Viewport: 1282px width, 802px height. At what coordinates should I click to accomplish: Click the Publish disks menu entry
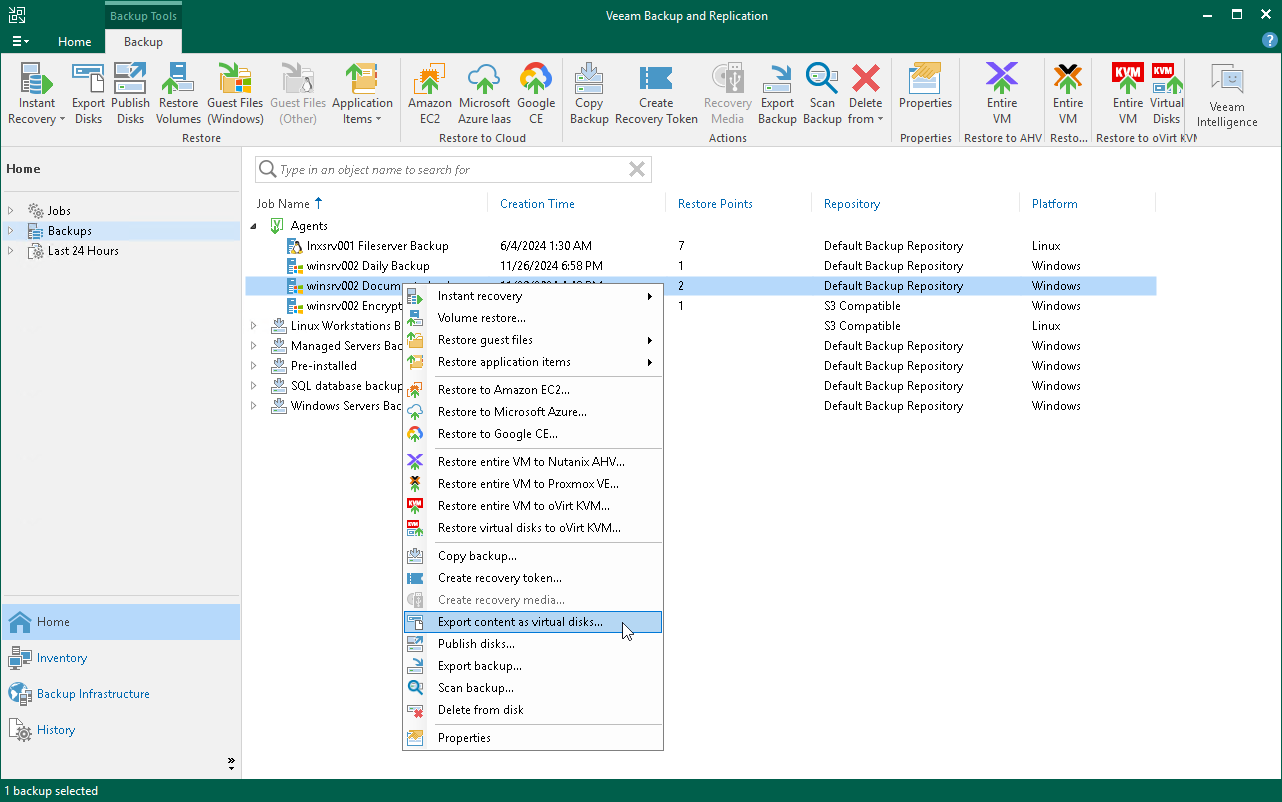point(477,643)
